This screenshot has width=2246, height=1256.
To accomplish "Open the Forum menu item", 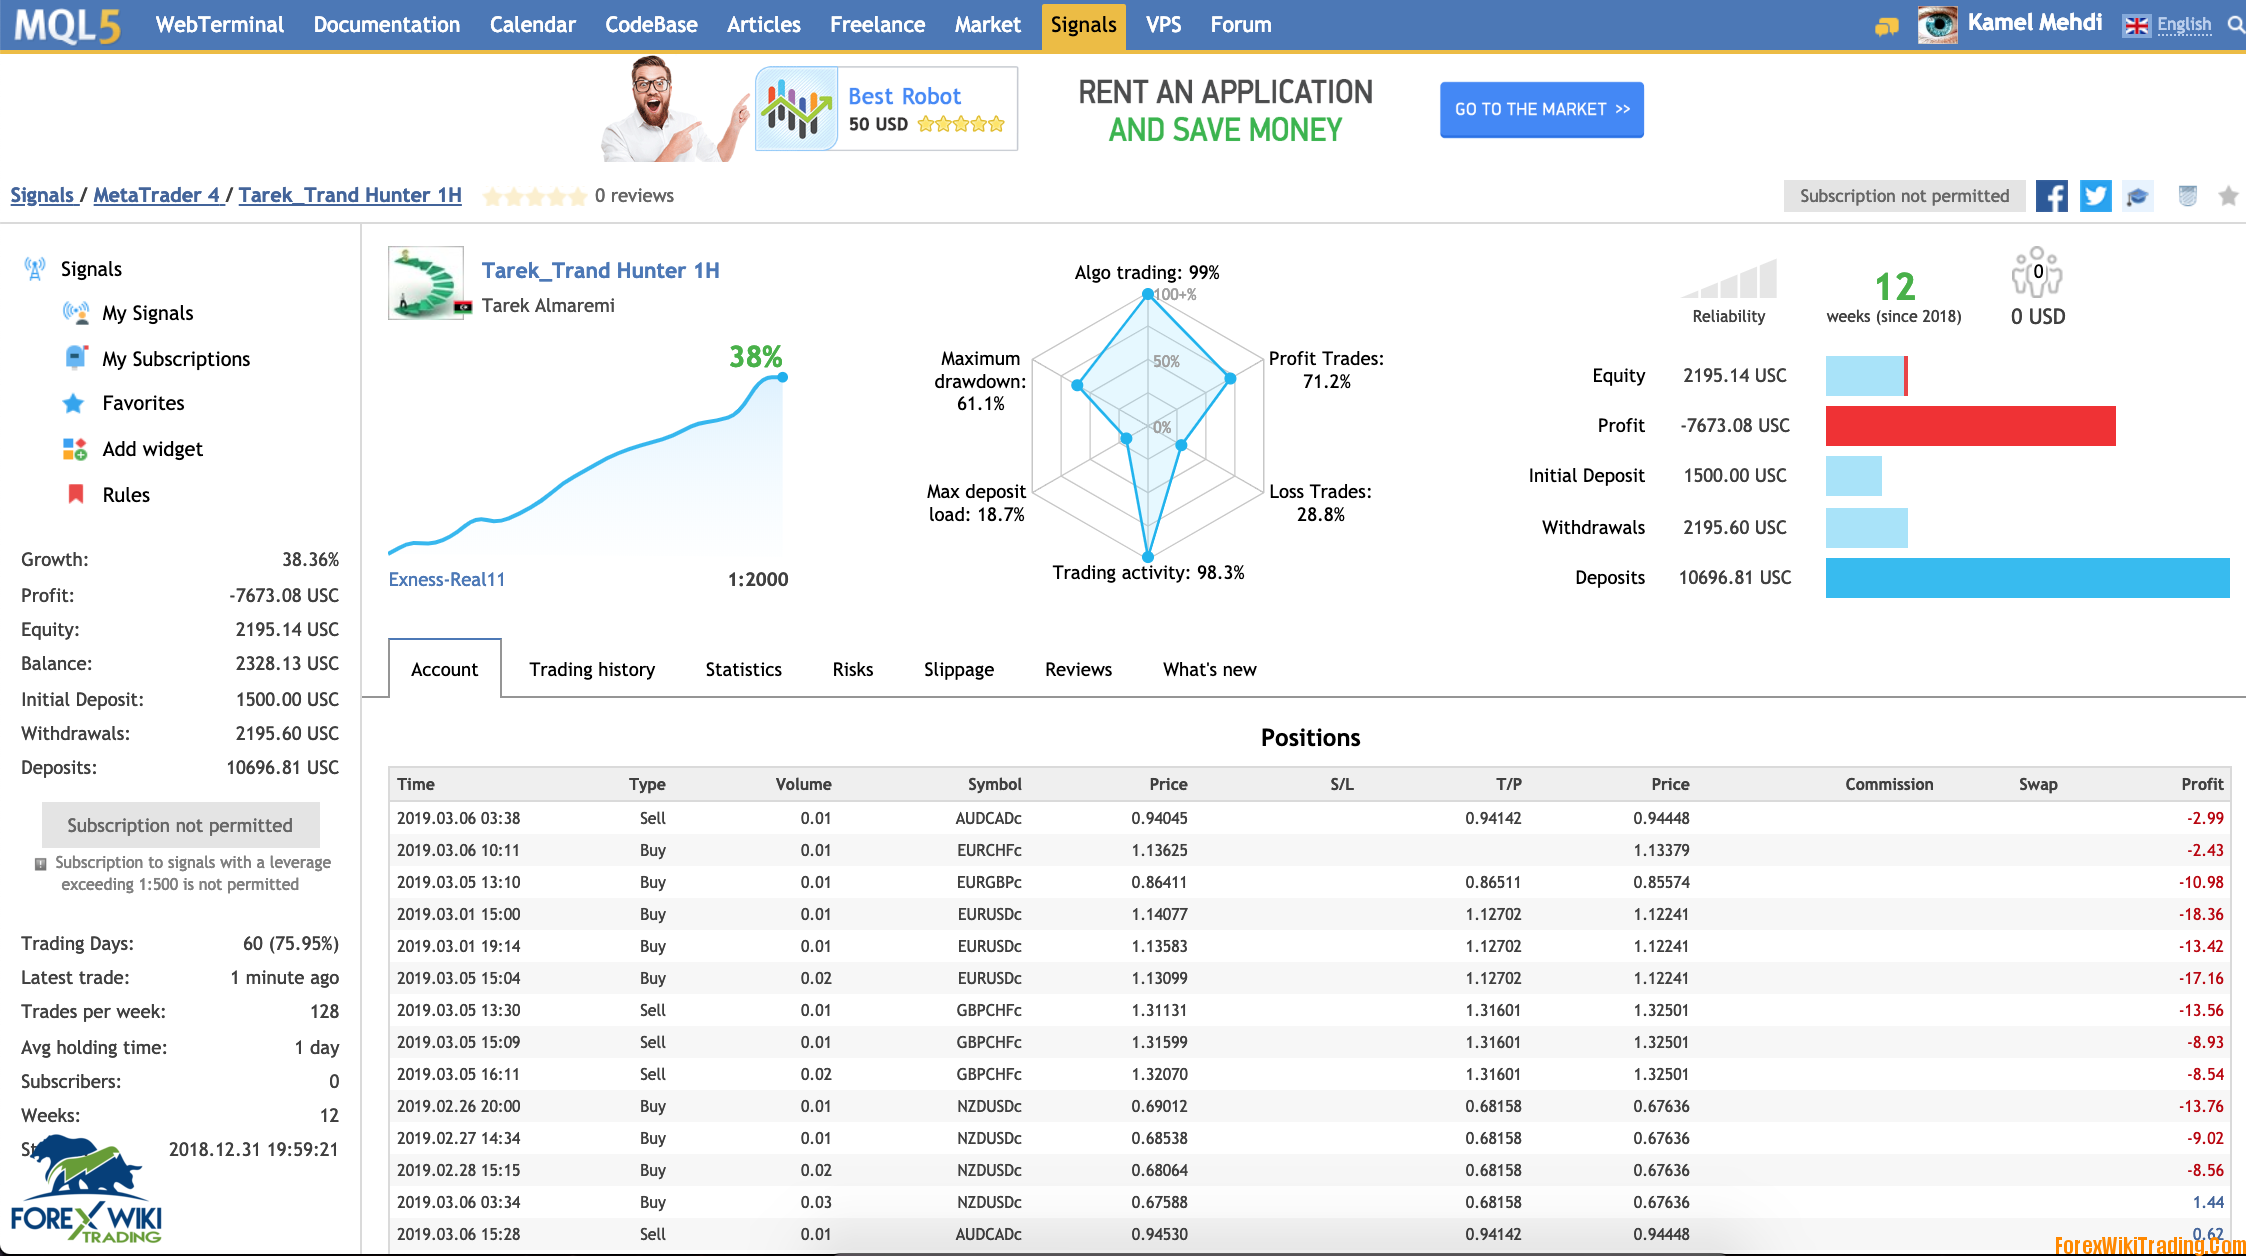I will (x=1241, y=25).
